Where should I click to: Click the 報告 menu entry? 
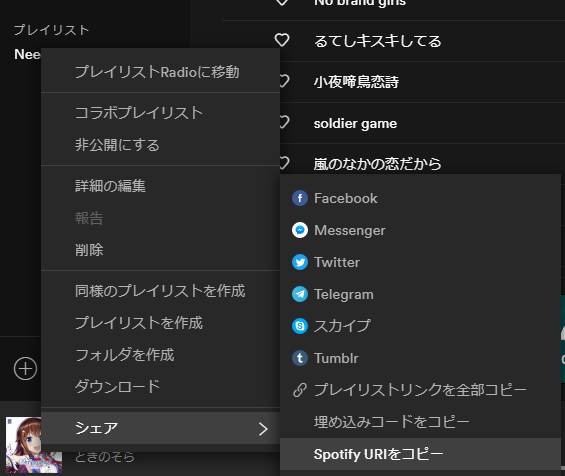pos(160,218)
